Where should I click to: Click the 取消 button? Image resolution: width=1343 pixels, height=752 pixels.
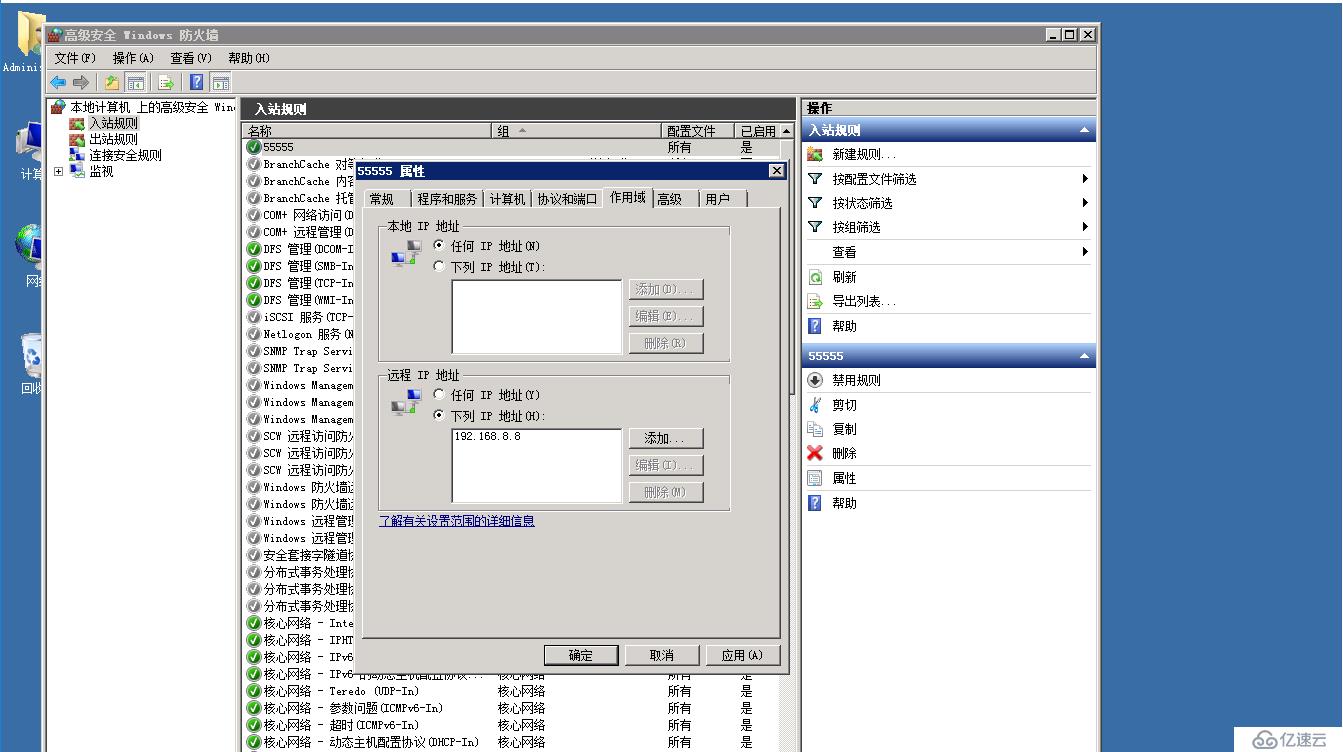click(x=661, y=655)
